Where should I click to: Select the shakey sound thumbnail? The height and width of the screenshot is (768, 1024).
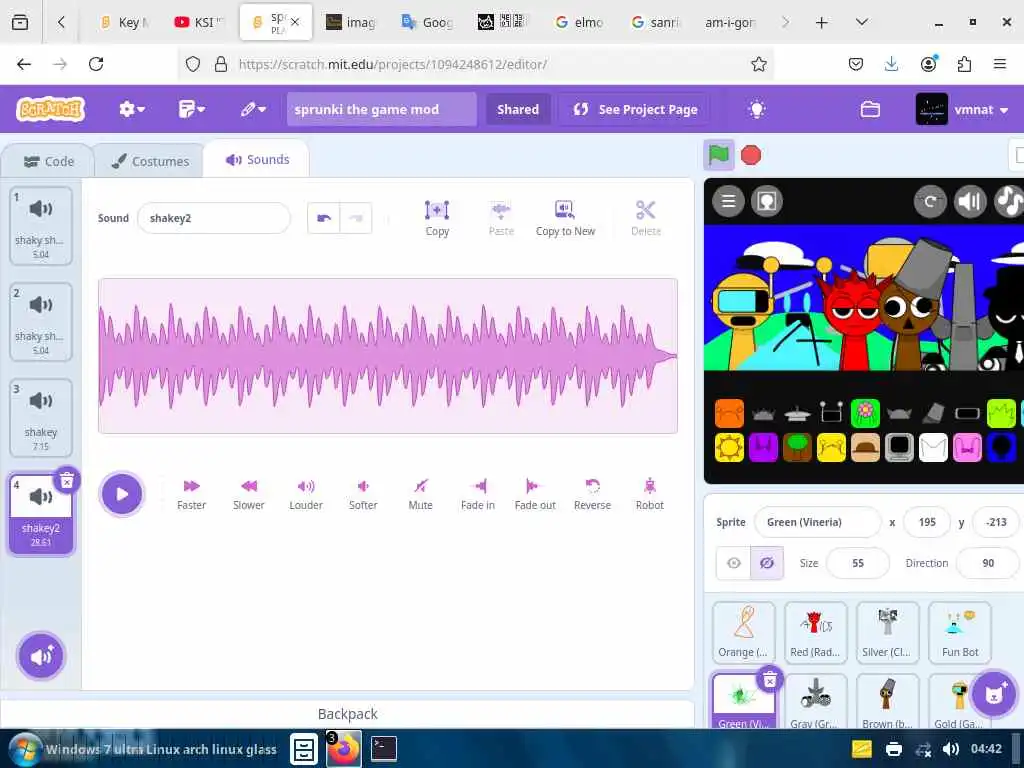(x=40, y=418)
